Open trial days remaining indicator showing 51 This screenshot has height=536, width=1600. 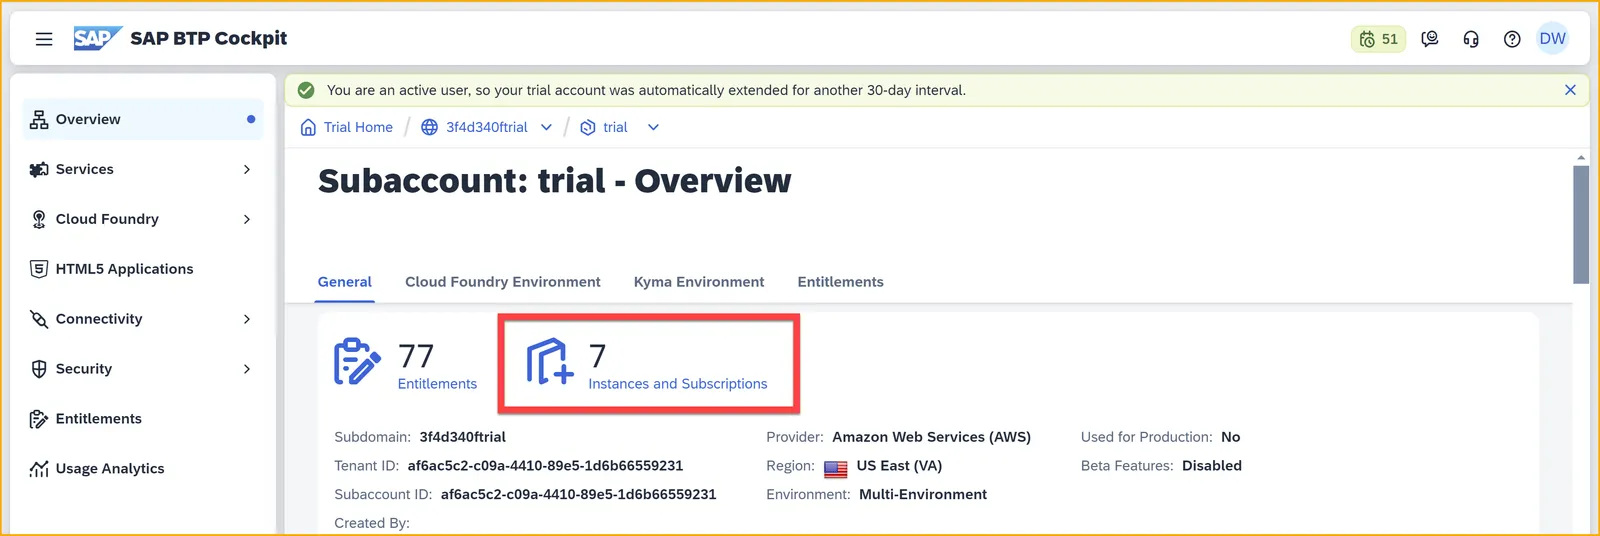[x=1378, y=39]
